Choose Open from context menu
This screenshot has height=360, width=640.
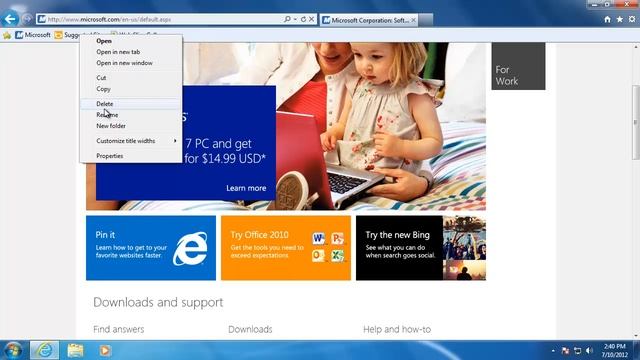pos(131,41)
